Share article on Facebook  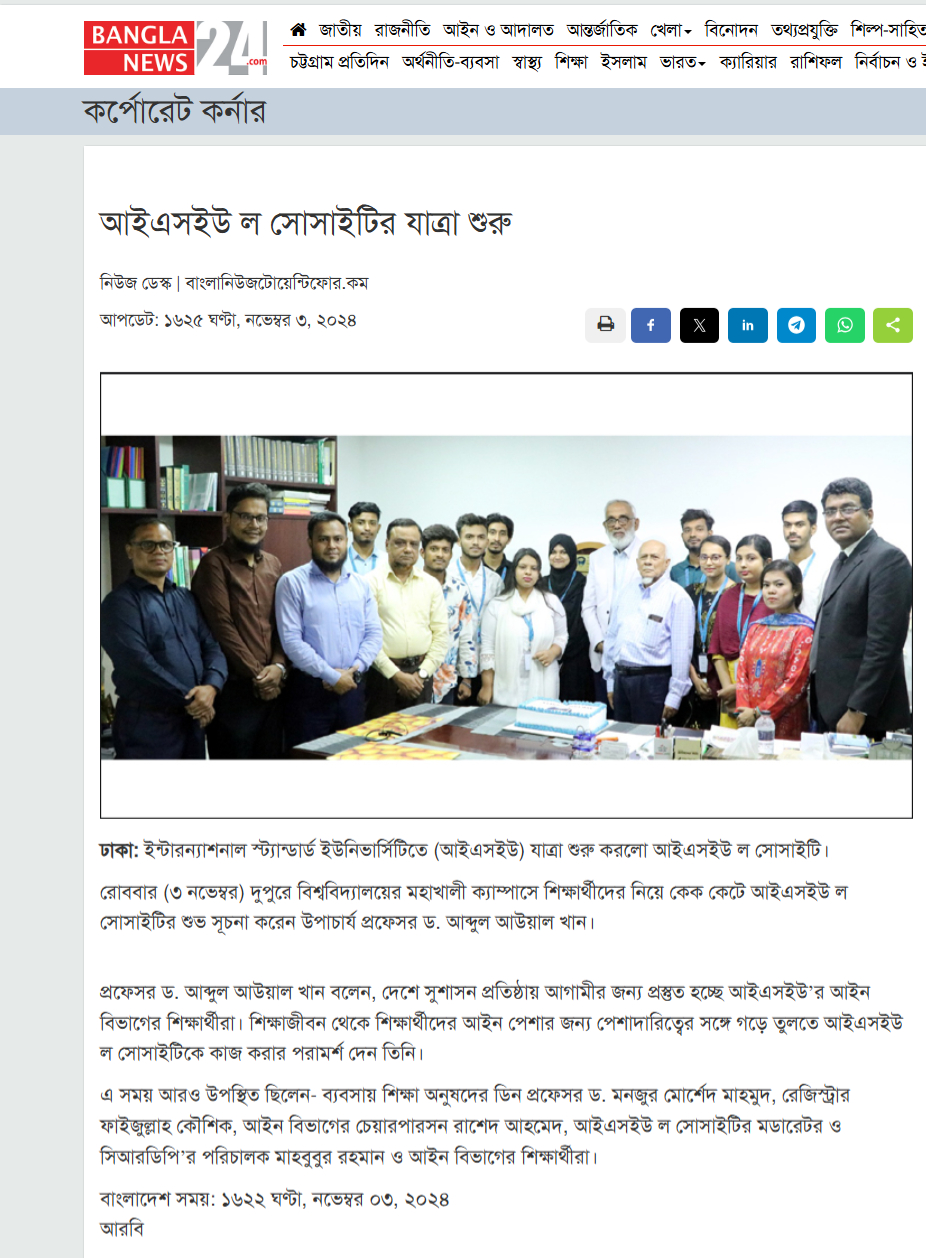tap(651, 325)
